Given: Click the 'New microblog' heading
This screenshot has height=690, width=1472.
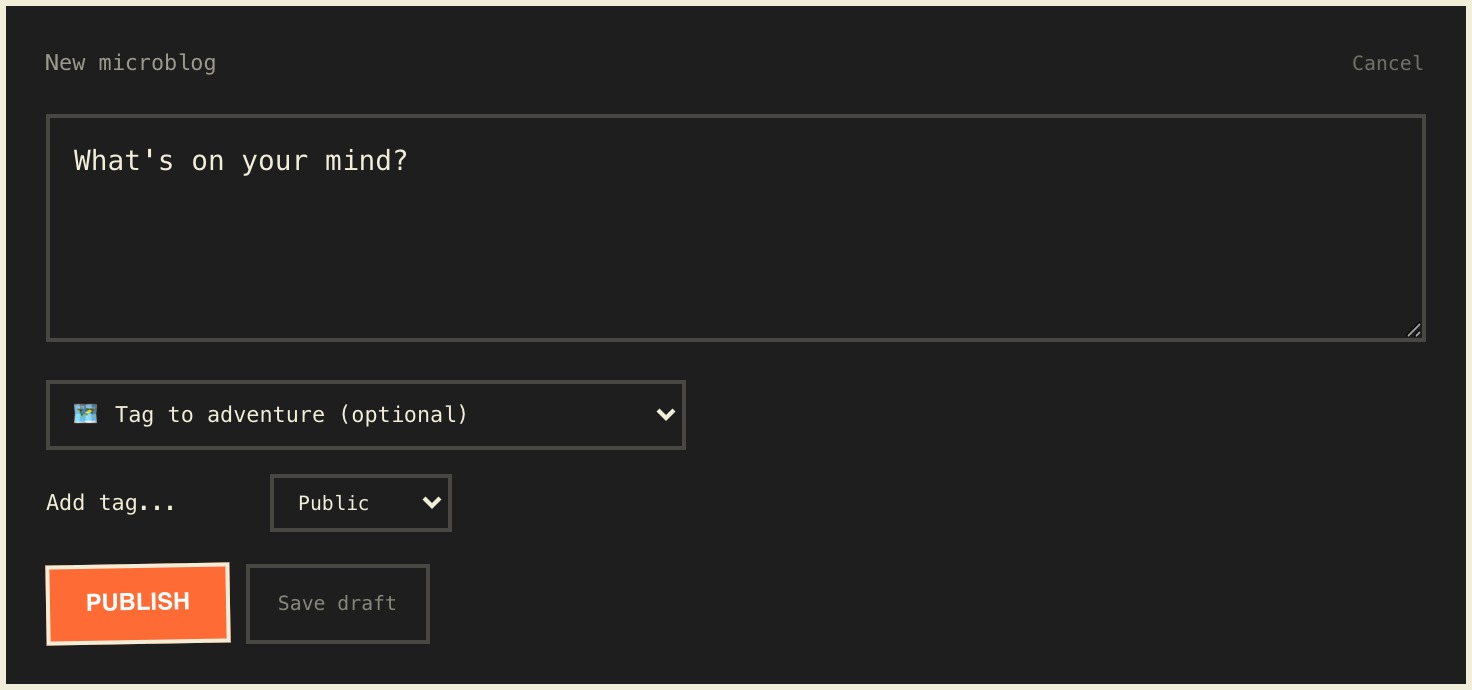Looking at the screenshot, I should click(x=130, y=62).
